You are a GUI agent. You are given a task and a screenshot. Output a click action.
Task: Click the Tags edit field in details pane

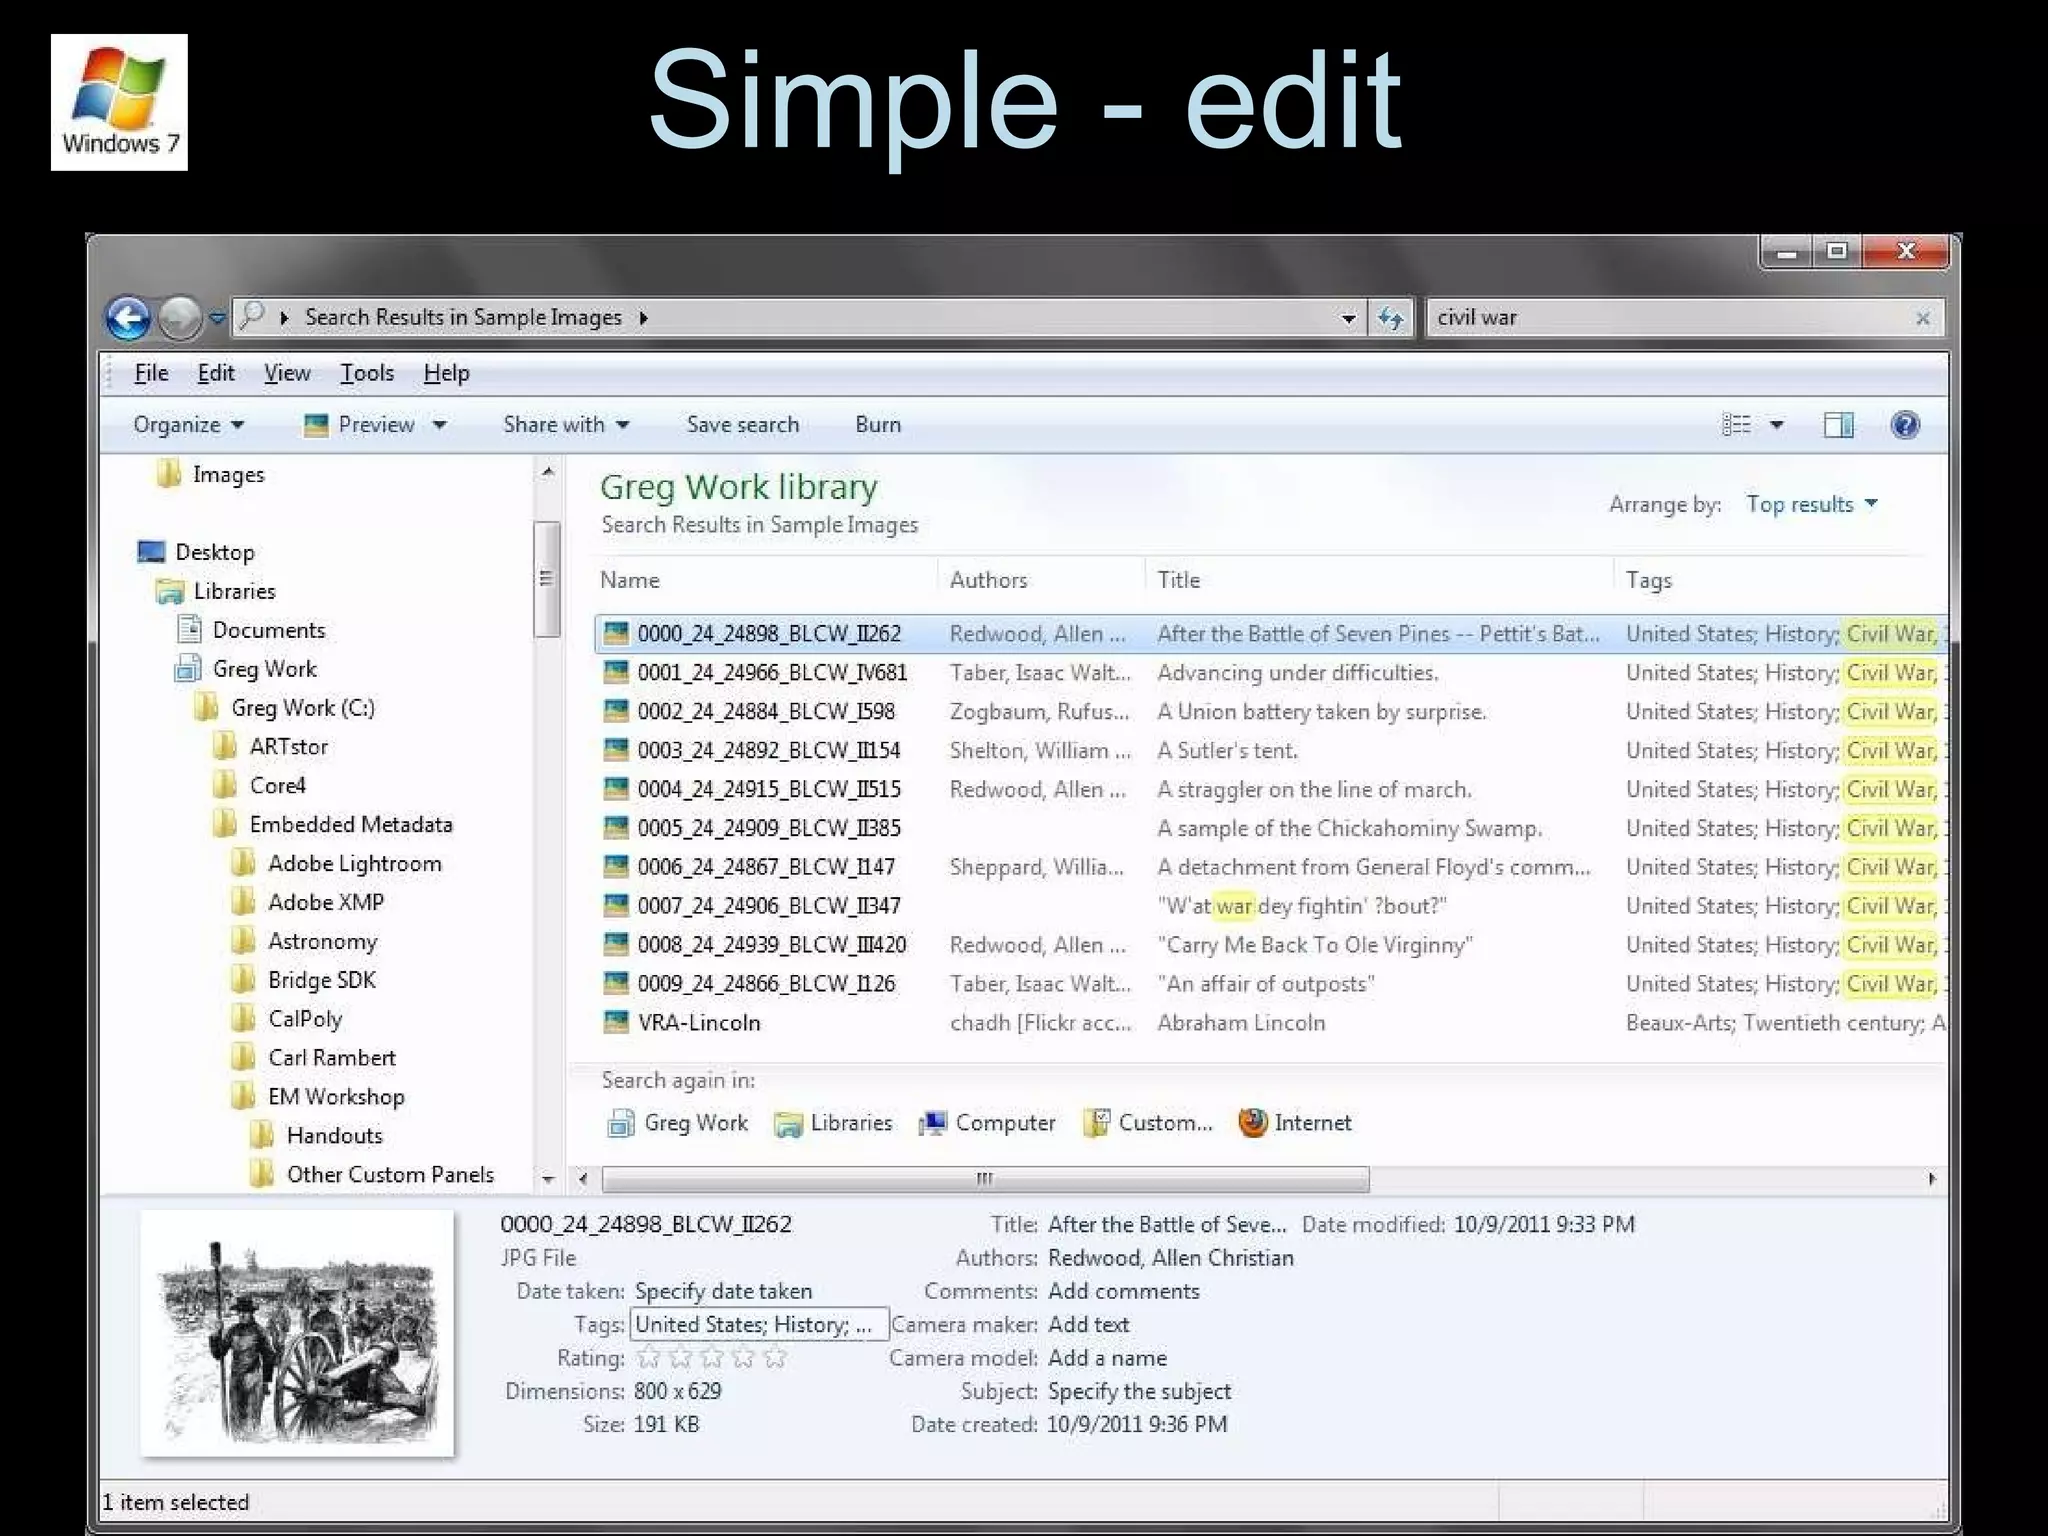[x=758, y=1325]
